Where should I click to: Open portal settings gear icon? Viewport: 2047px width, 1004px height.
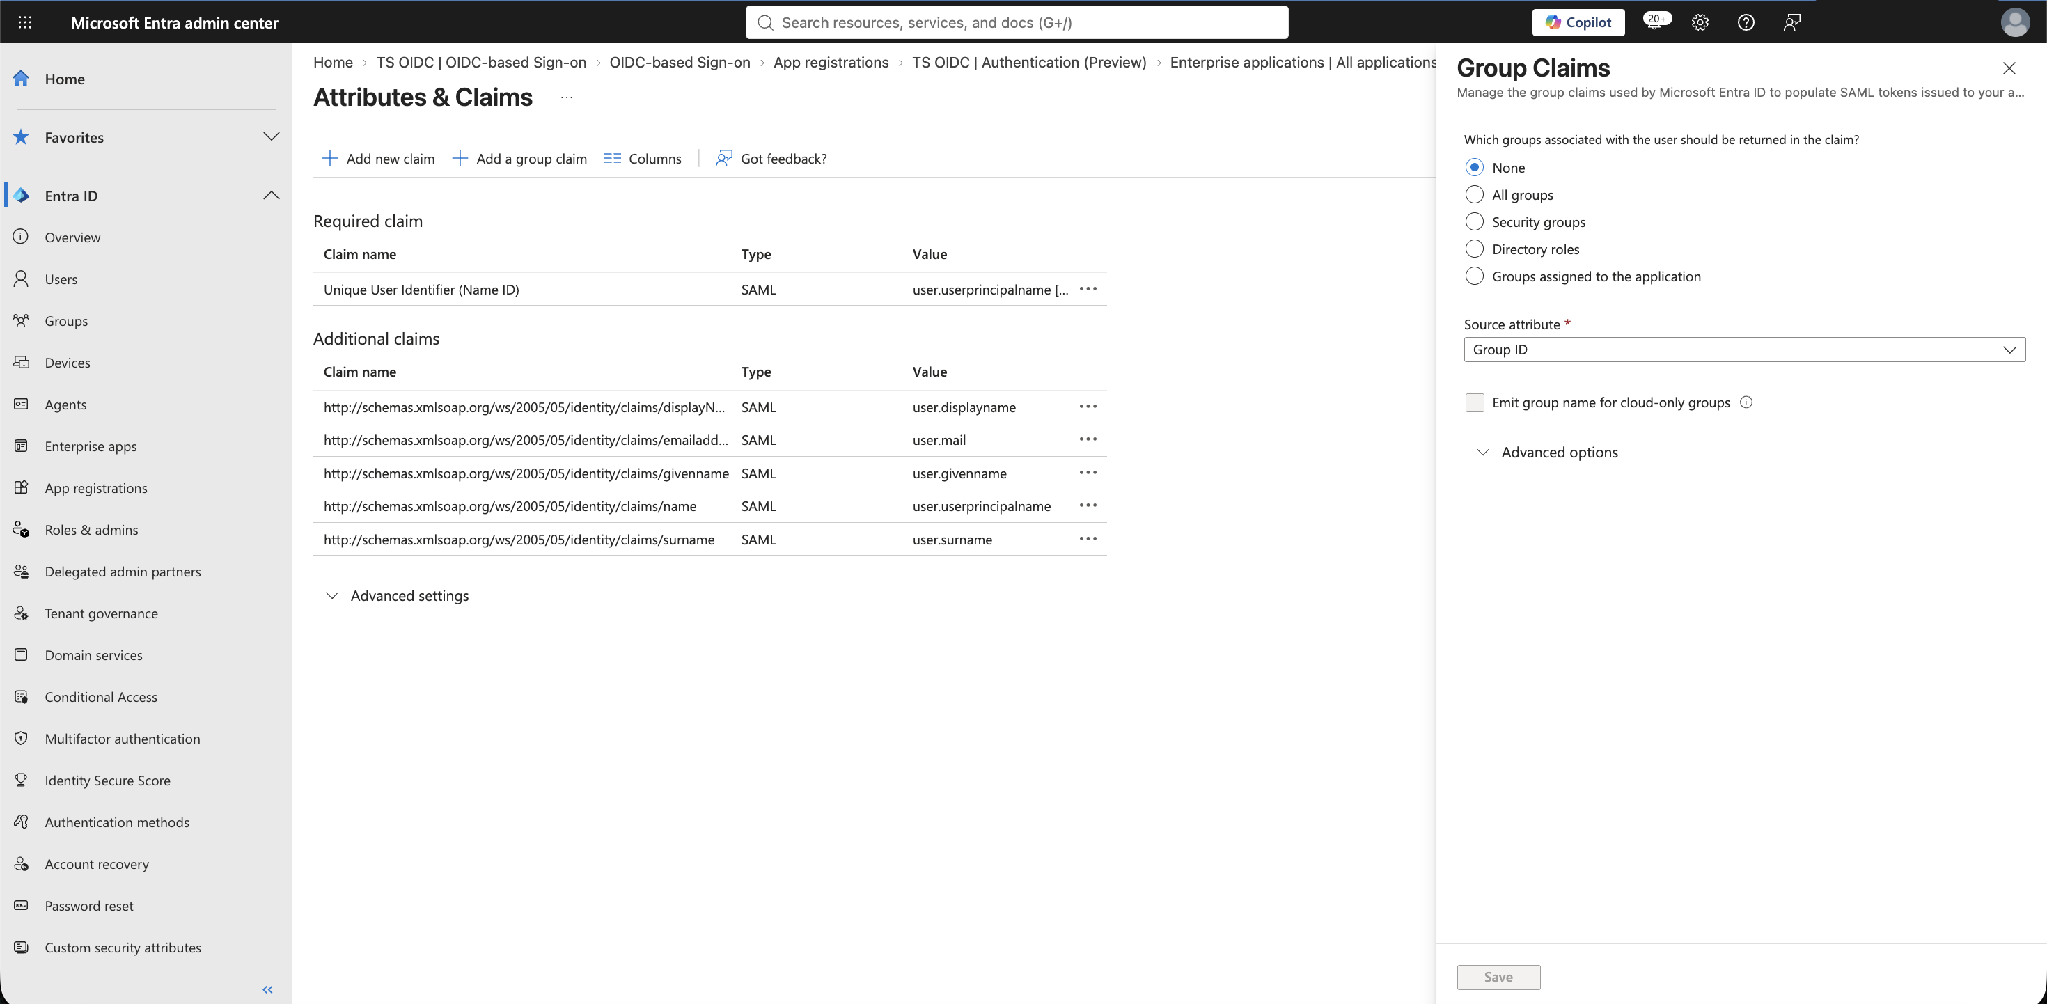[1700, 22]
